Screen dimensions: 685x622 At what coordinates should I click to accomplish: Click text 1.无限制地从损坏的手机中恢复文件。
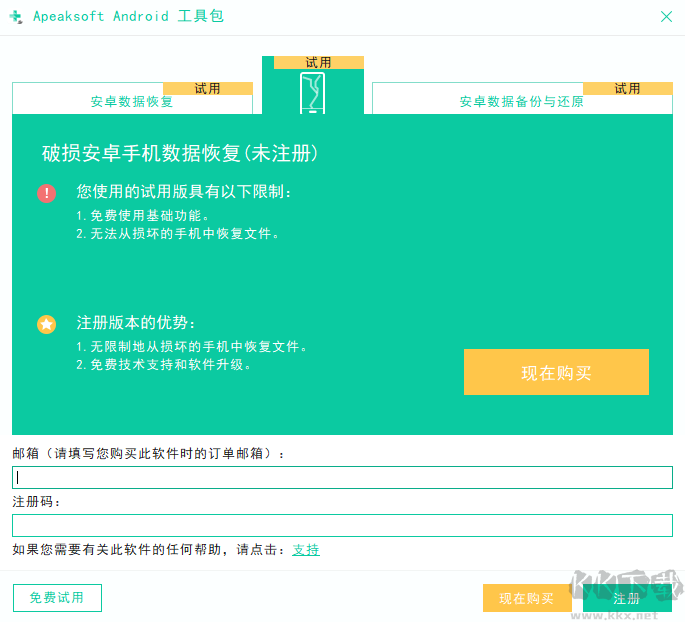(191, 347)
